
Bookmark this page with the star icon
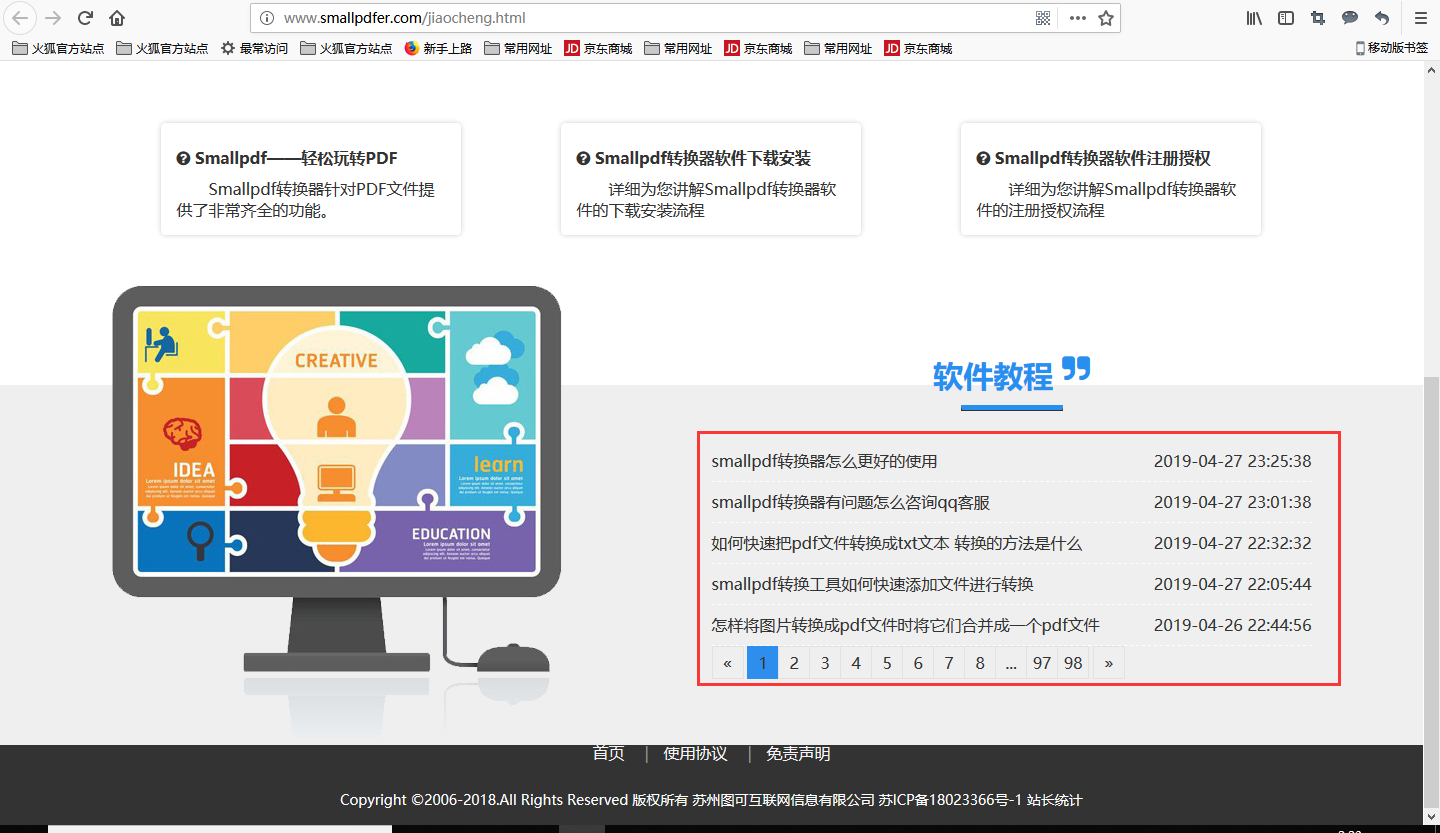1105,18
